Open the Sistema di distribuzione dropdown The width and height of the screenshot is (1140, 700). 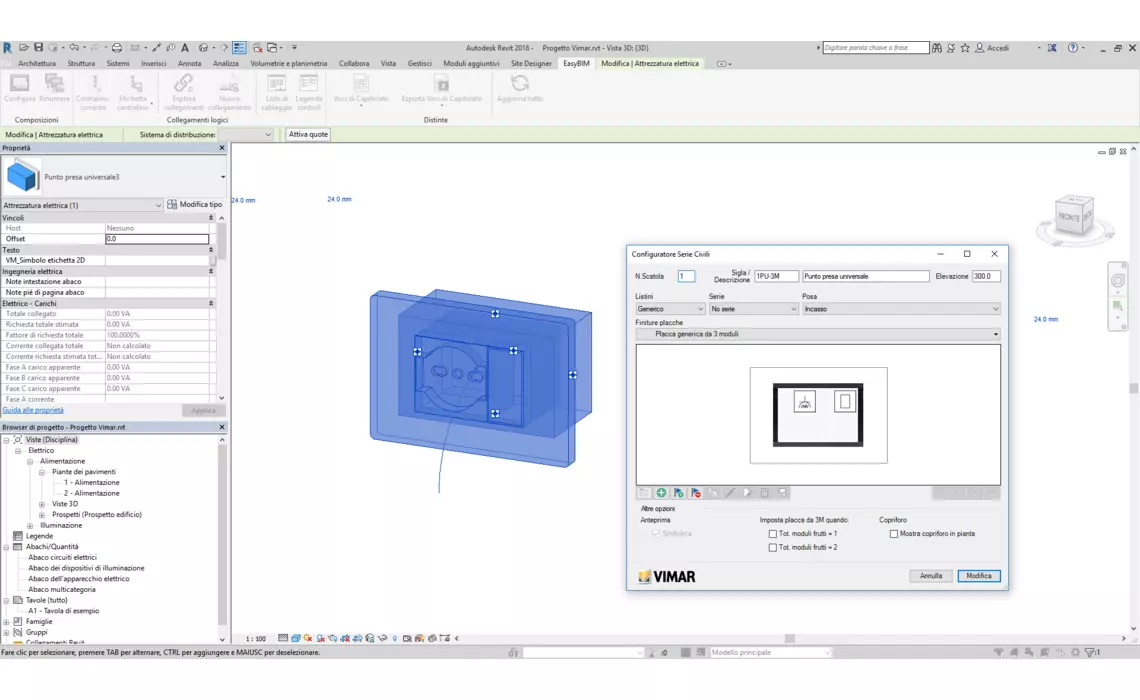point(246,134)
